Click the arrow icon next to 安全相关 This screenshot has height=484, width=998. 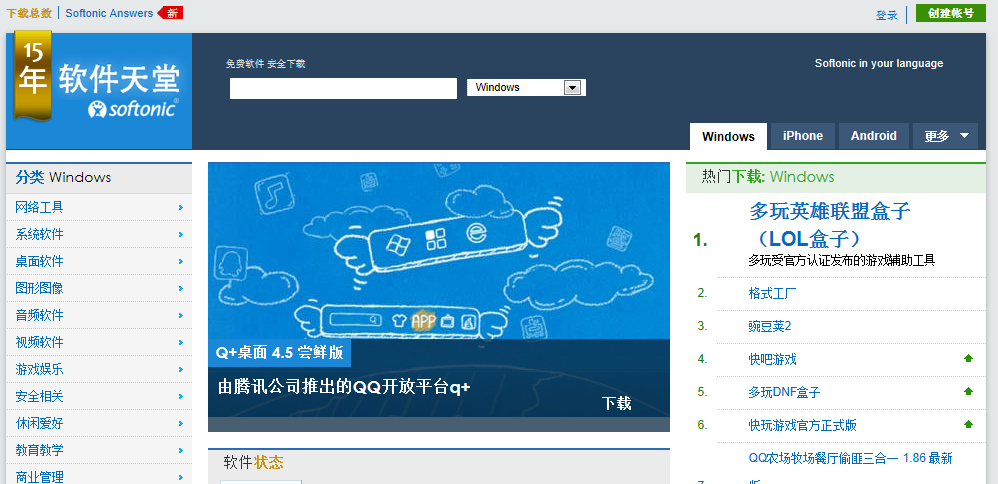click(x=181, y=396)
